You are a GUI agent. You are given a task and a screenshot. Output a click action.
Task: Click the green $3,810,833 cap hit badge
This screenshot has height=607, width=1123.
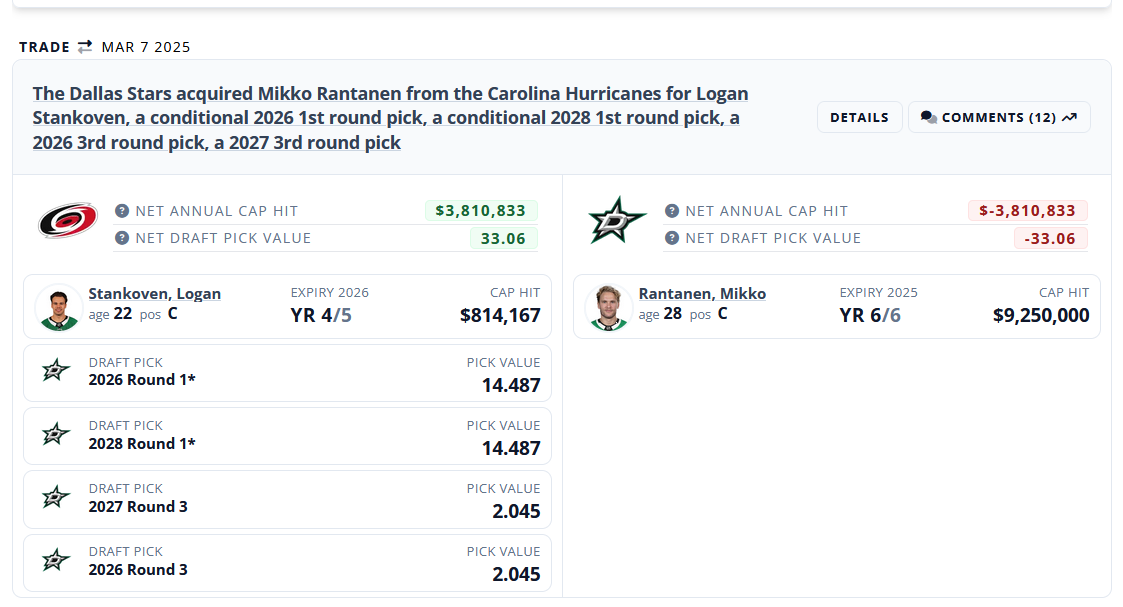(481, 211)
